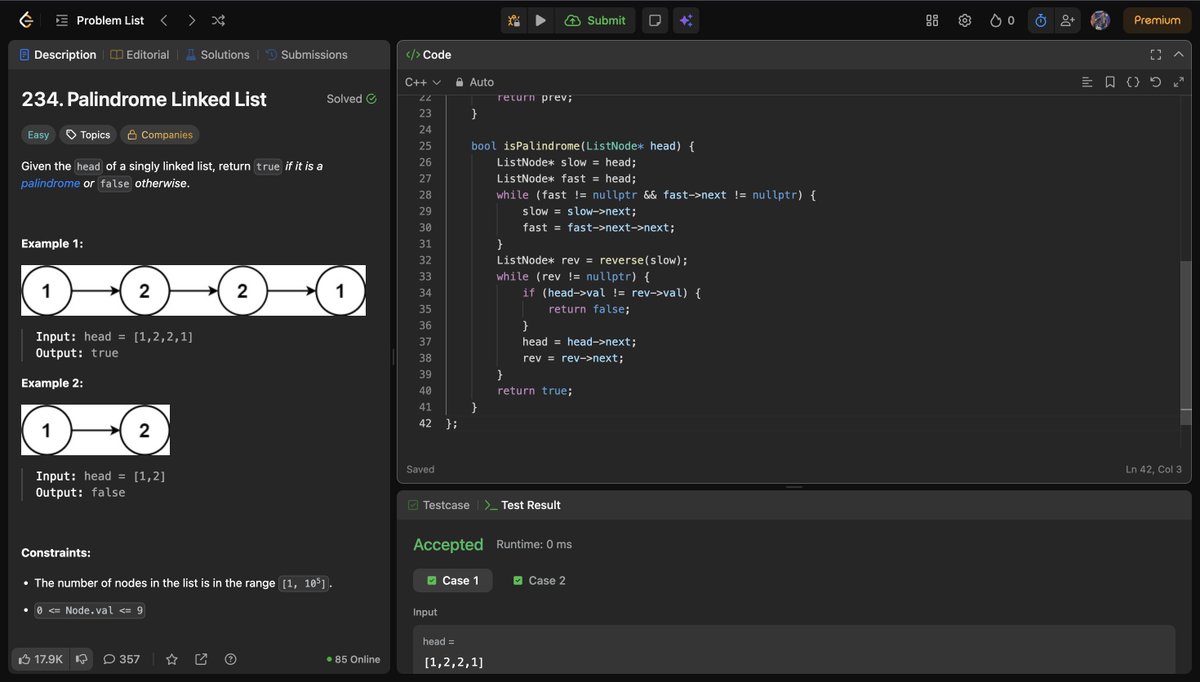Click the line 25 isPalindrome declaration
Viewport: 1200px width, 682px height.
point(582,146)
